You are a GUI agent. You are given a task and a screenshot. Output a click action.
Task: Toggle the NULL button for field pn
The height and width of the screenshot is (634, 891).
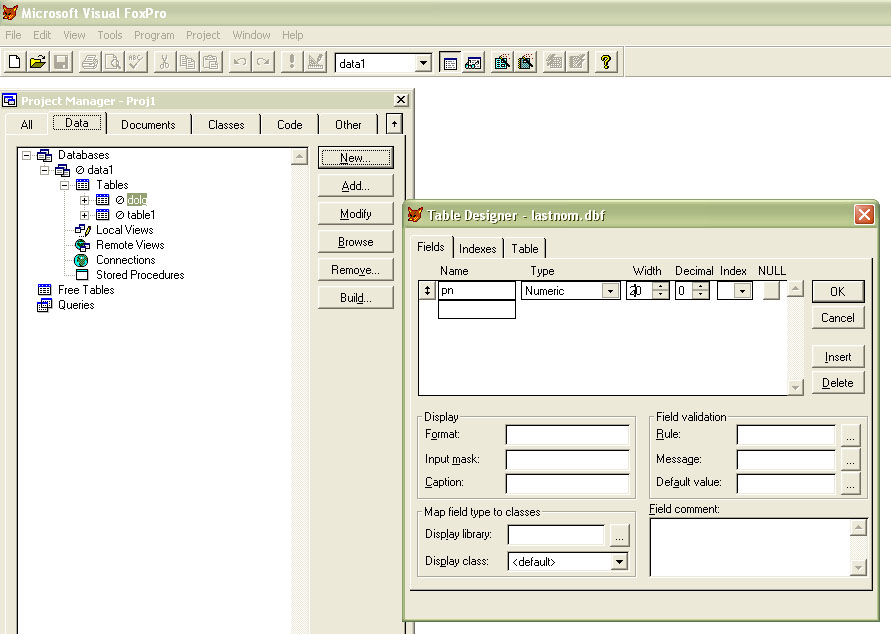coord(770,291)
